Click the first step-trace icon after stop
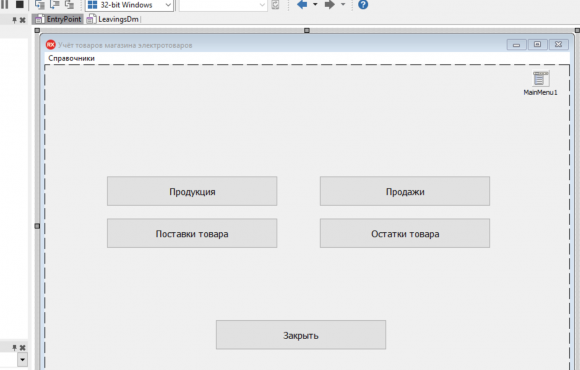580x370 pixels. click(39, 4)
